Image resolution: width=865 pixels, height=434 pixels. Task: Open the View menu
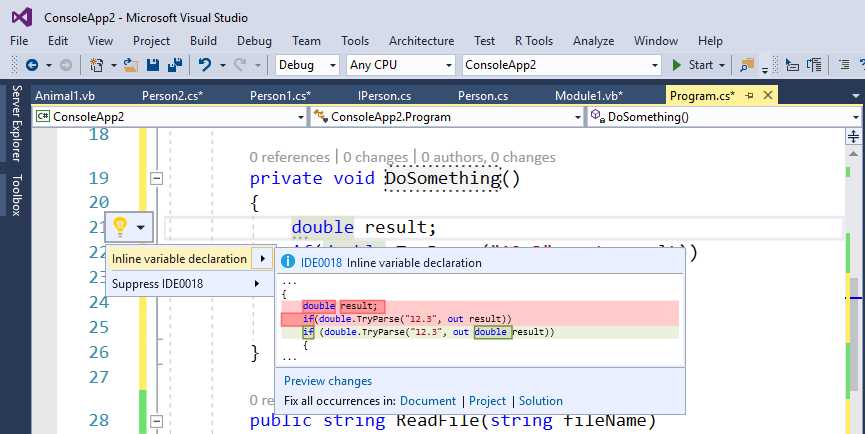coord(100,41)
